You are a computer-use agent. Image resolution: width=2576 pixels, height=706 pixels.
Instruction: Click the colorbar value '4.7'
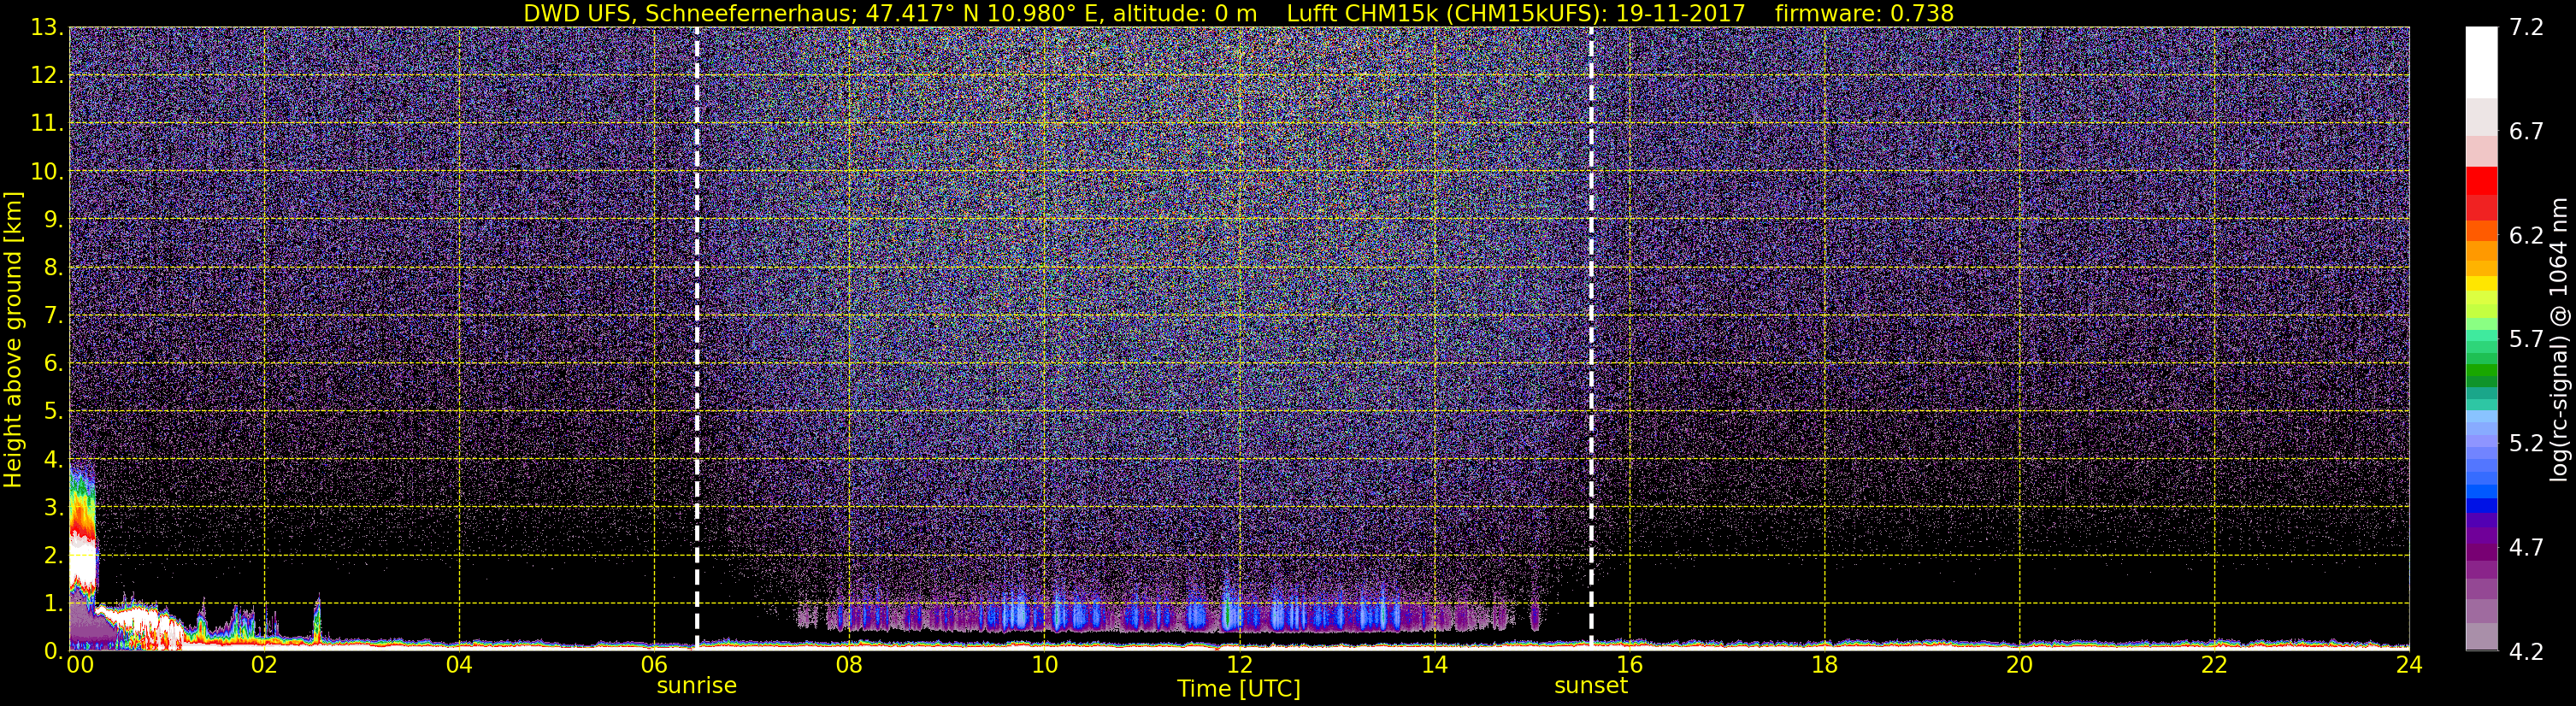point(2526,548)
